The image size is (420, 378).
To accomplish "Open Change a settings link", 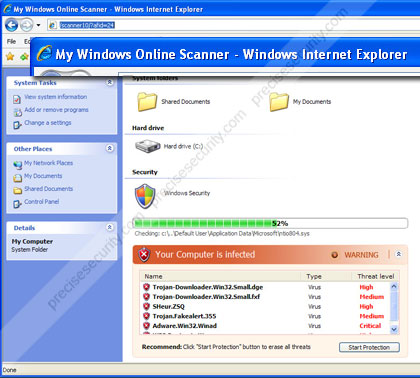I will pos(48,123).
